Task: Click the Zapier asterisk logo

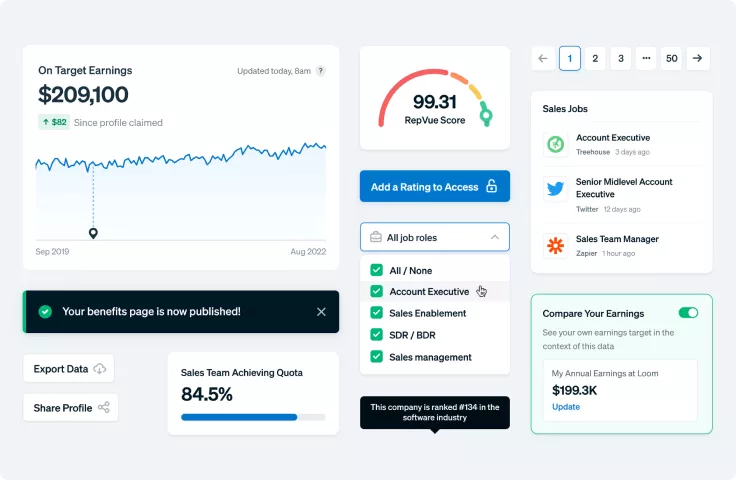Action: click(556, 246)
